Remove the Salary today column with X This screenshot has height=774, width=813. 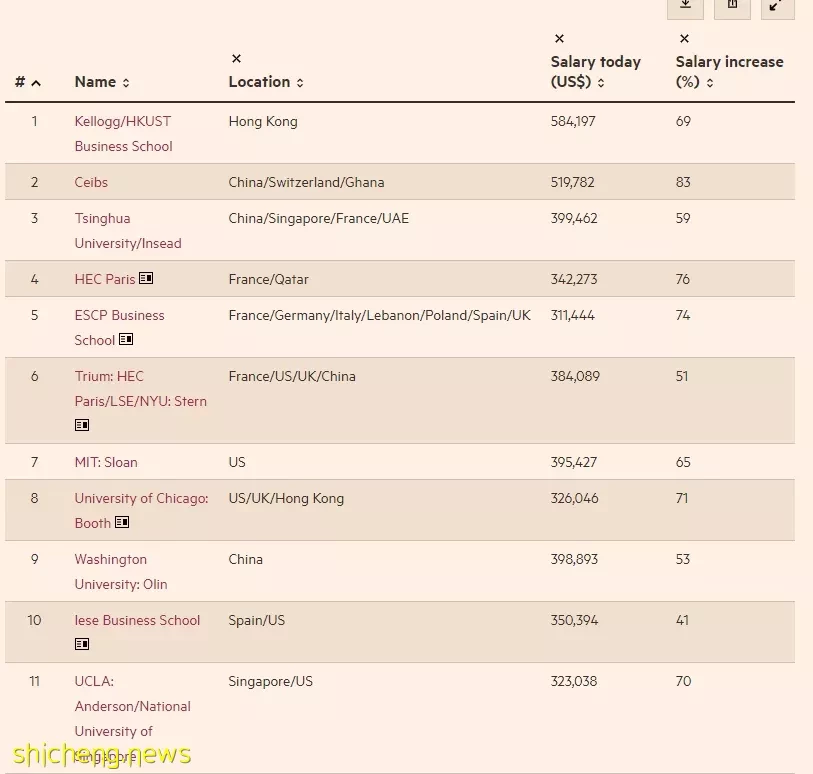559,38
